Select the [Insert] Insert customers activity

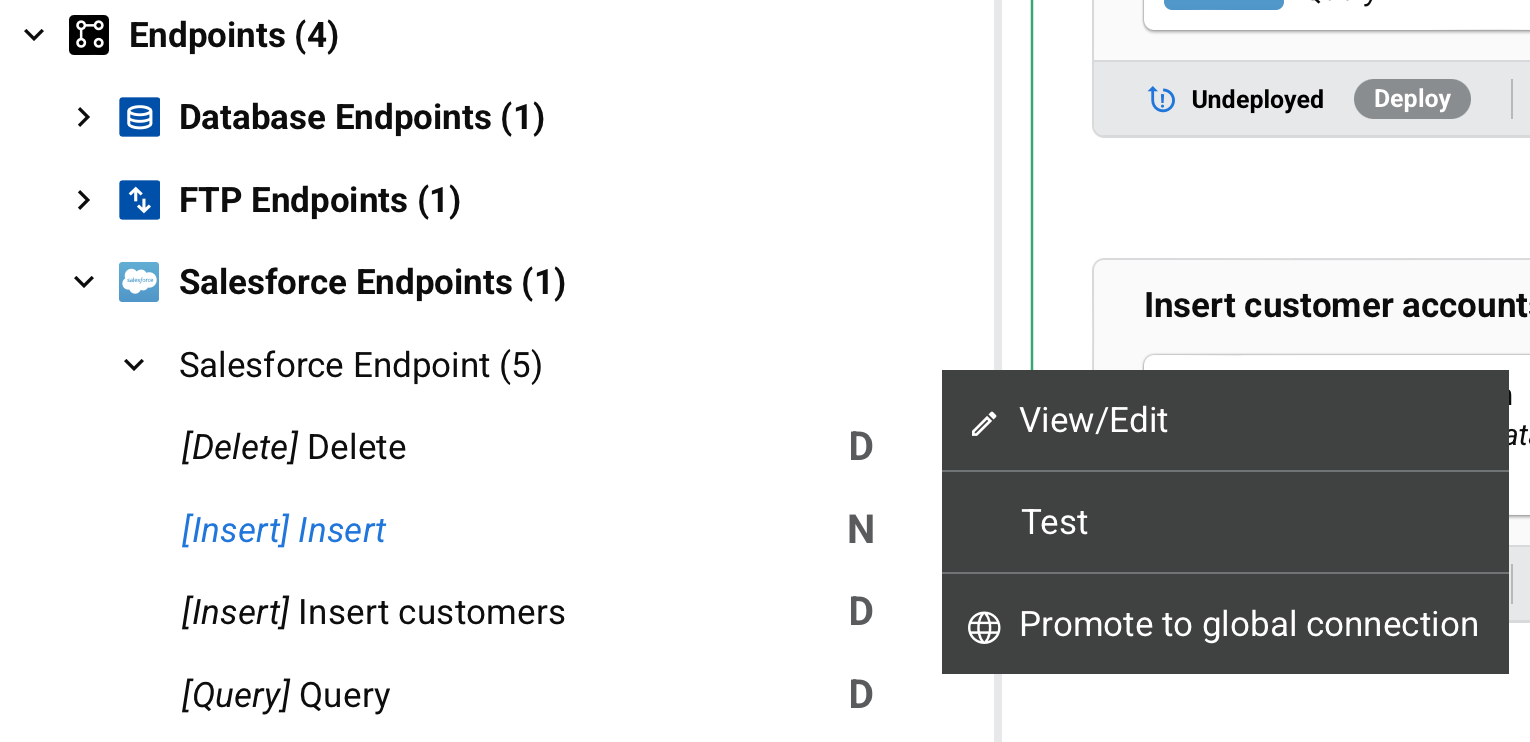point(372,611)
